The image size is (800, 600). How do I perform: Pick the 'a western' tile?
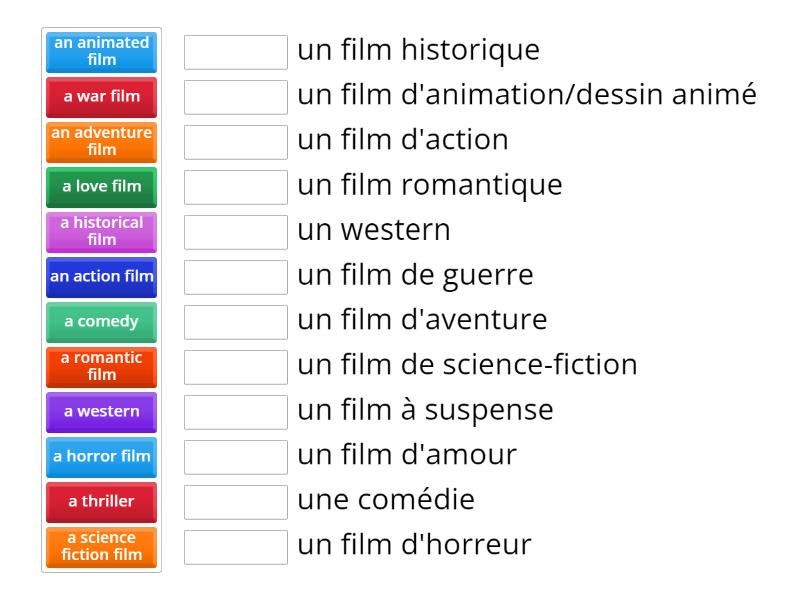pos(100,412)
